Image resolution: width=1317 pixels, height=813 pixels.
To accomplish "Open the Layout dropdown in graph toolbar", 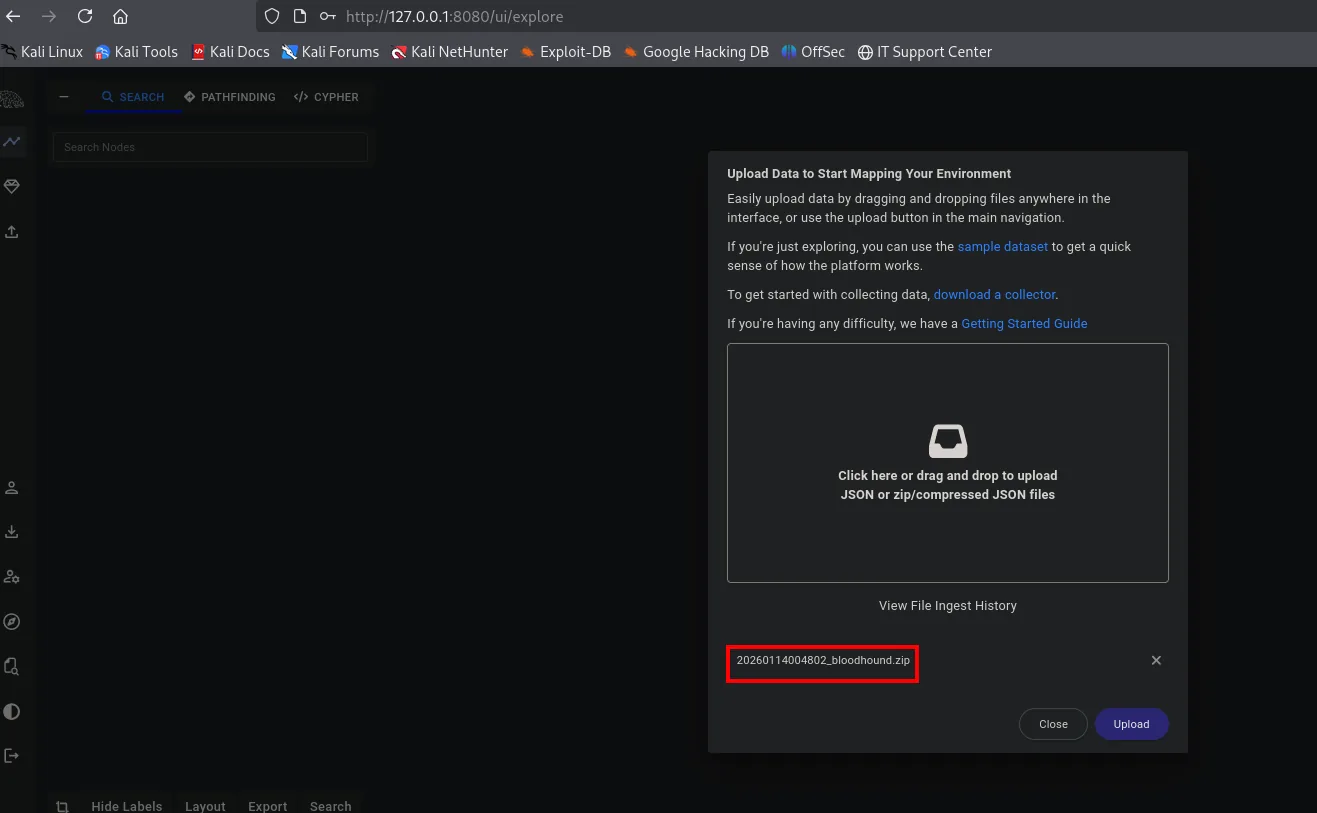I will pos(205,806).
